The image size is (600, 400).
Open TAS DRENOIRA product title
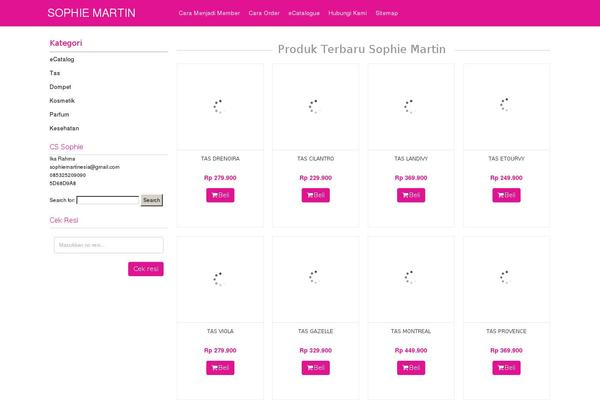point(220,158)
